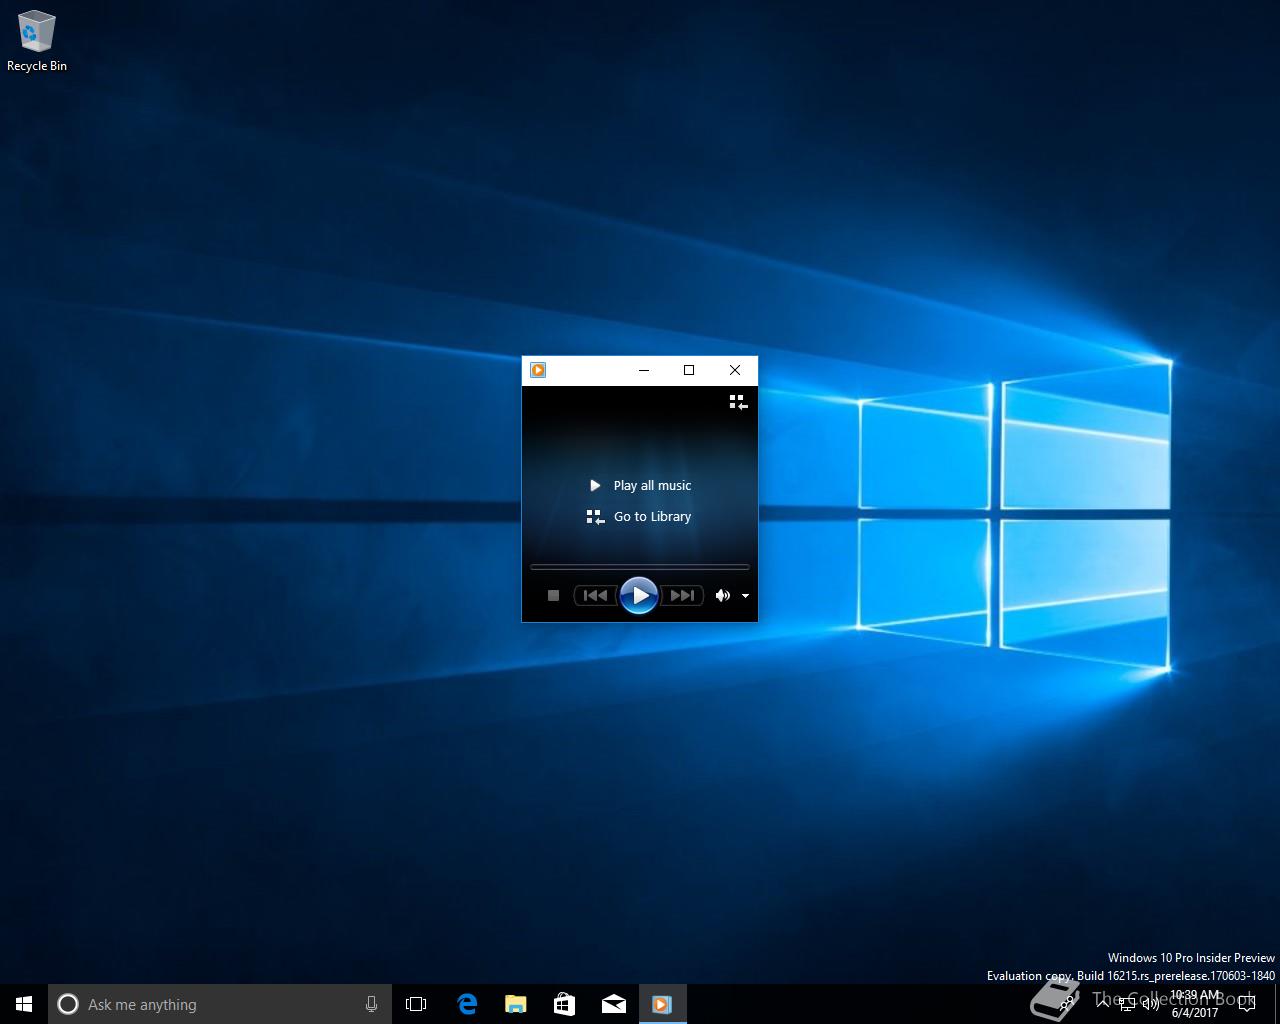Click Windows Media Player title bar icon
Screen dimensions: 1280x1024
(x=538, y=370)
